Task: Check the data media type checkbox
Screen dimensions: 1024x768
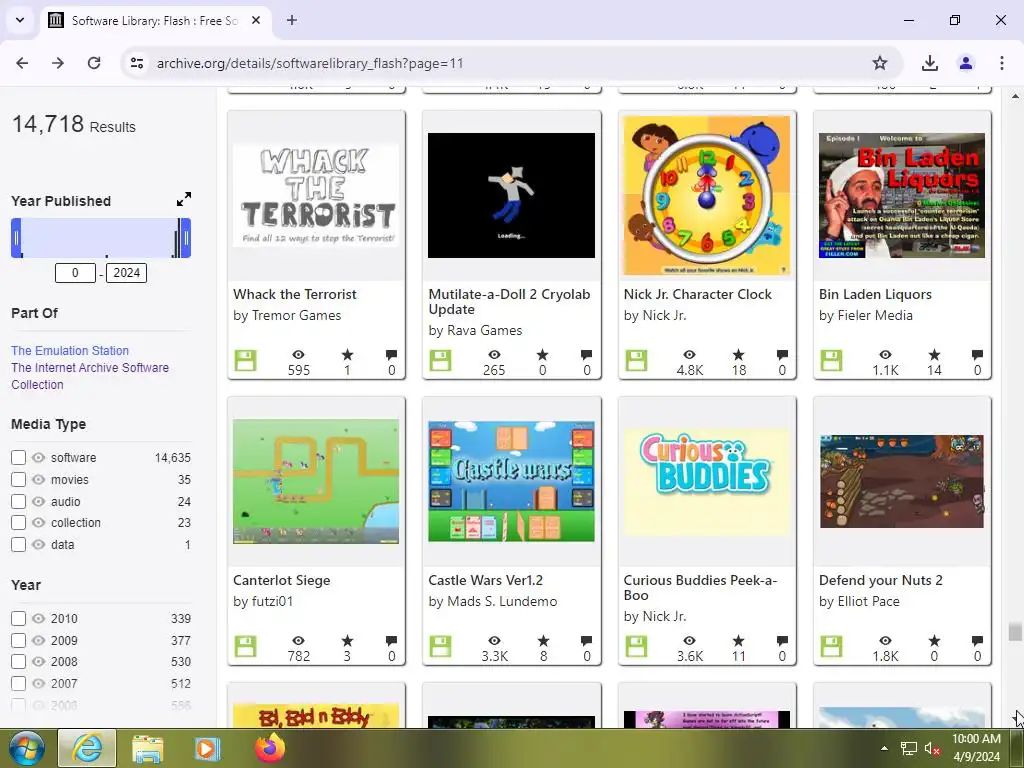Action: 18,545
